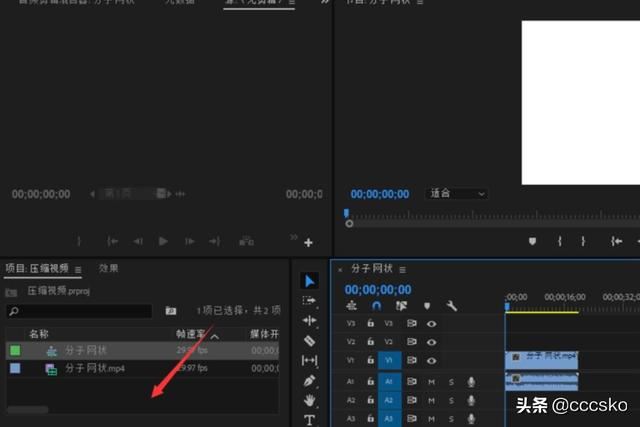Toggle timeline snap magnet icon
This screenshot has height=427, width=640.
[376, 306]
